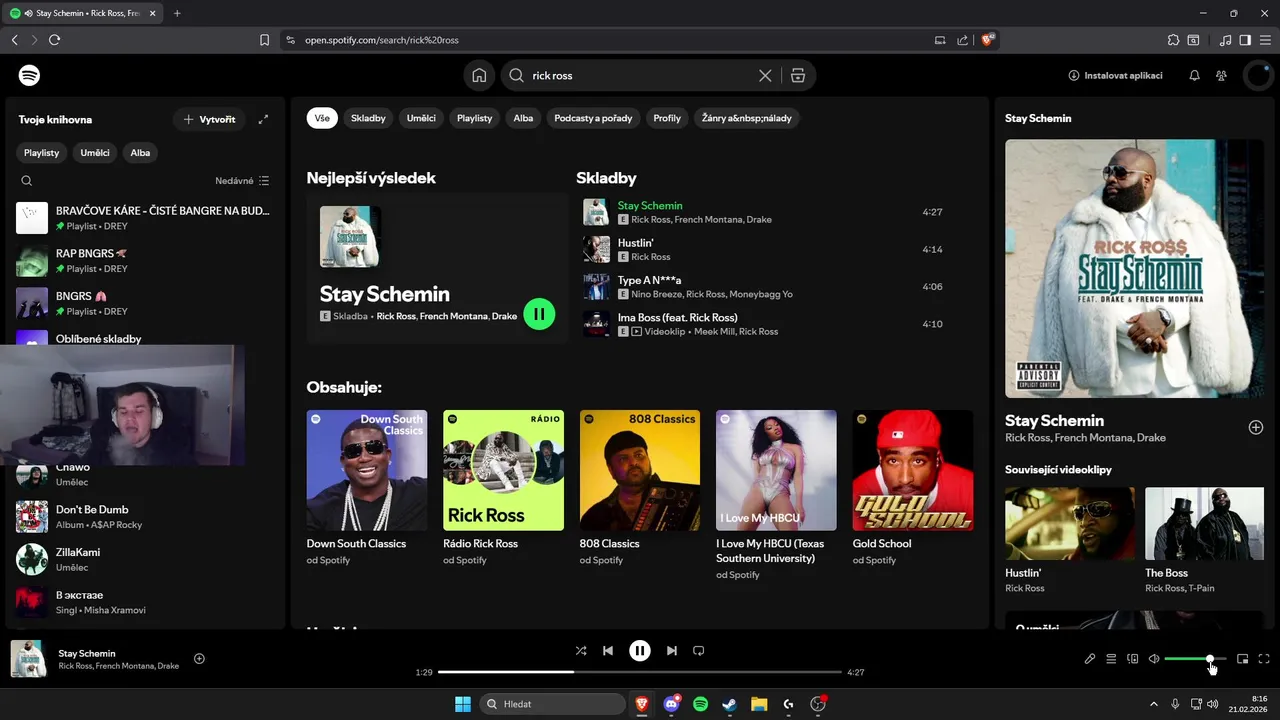Viewport: 1280px width, 720px height.
Task: Open The Boss related video
Action: pyautogui.click(x=1204, y=540)
